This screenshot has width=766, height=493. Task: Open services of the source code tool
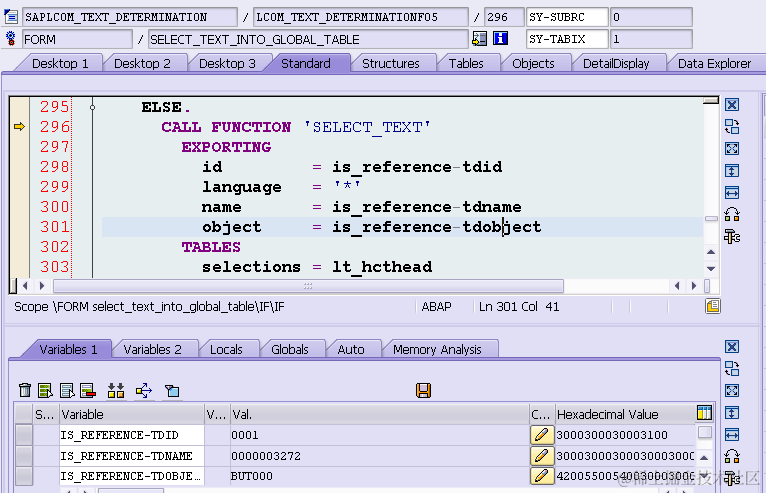click(731, 214)
